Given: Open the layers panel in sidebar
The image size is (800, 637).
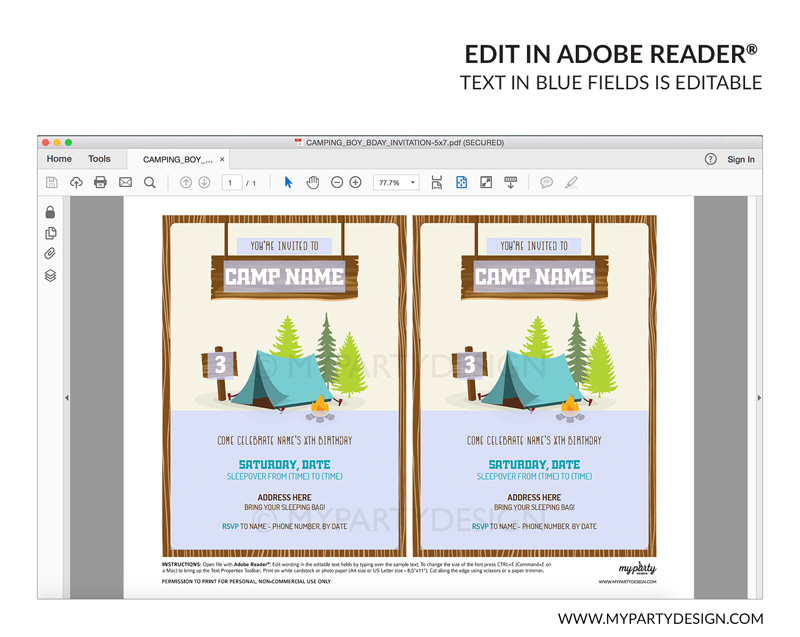Looking at the screenshot, I should (50, 276).
